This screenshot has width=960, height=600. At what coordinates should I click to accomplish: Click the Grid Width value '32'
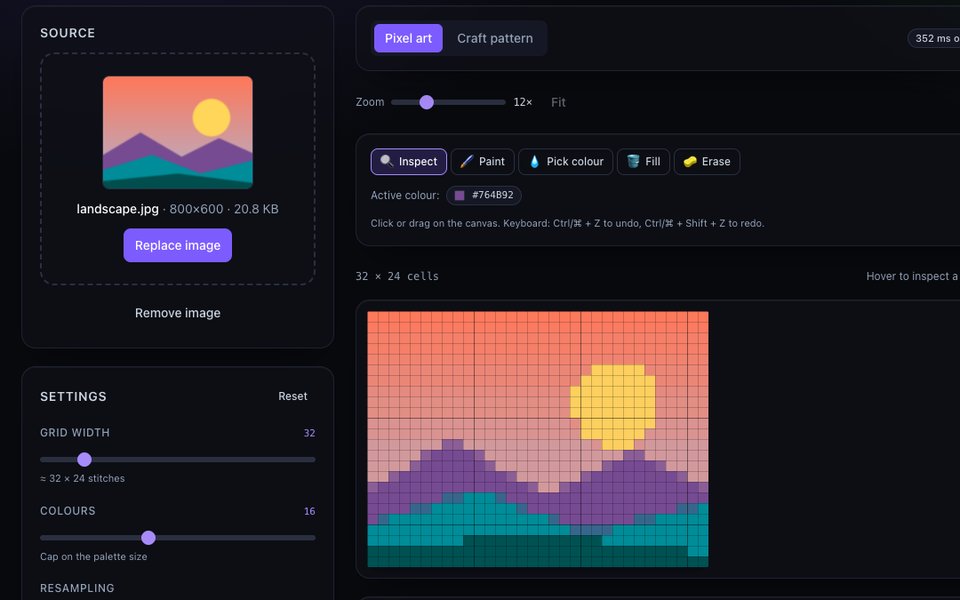[x=309, y=433]
